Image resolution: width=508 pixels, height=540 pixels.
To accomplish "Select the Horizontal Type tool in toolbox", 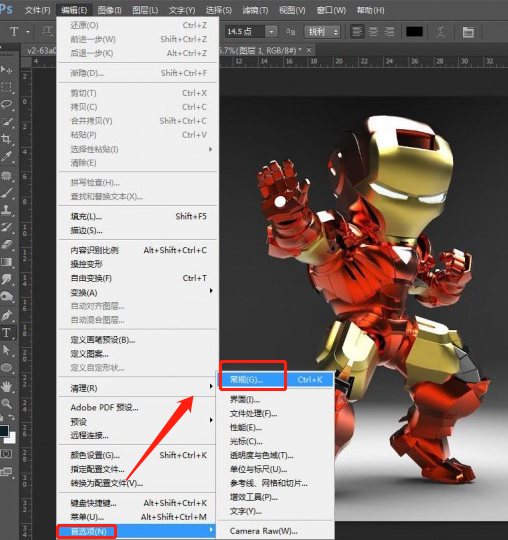I will (6, 333).
